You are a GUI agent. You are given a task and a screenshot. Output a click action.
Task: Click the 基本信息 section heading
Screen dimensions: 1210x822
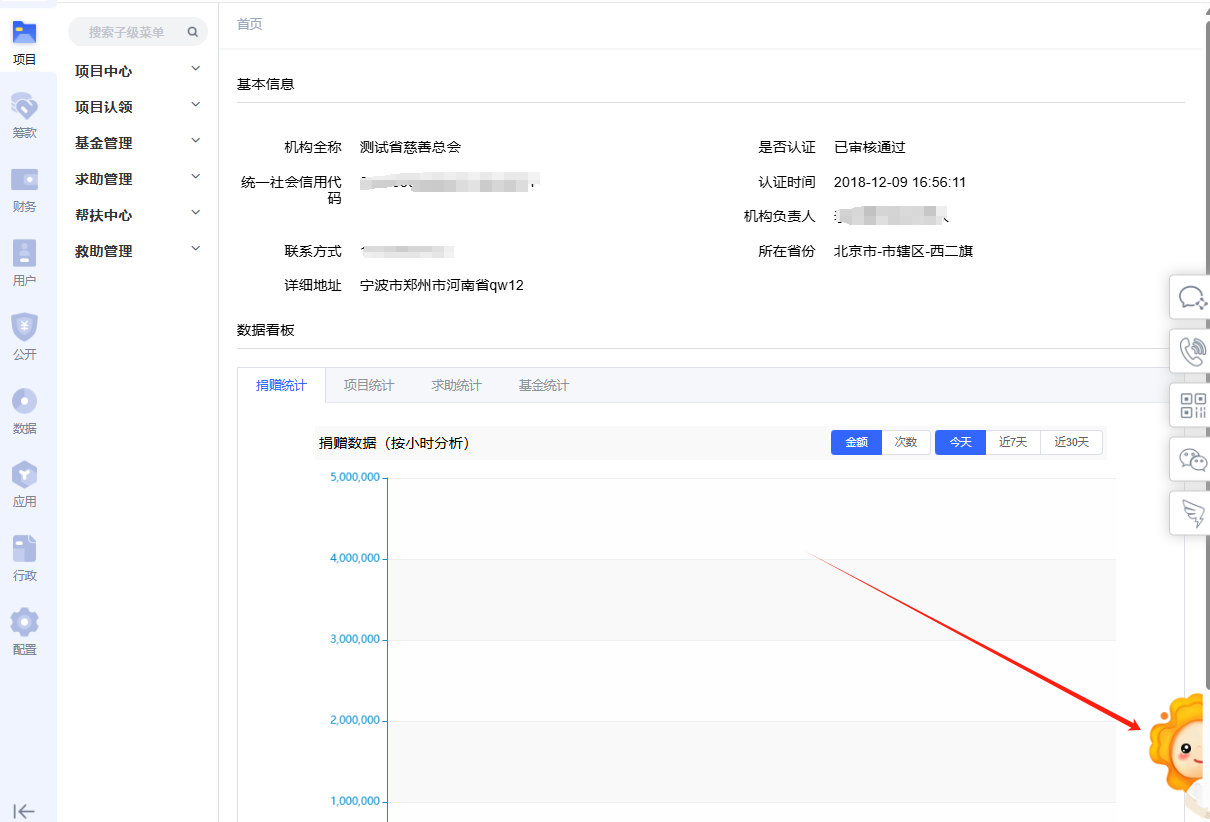coord(266,84)
